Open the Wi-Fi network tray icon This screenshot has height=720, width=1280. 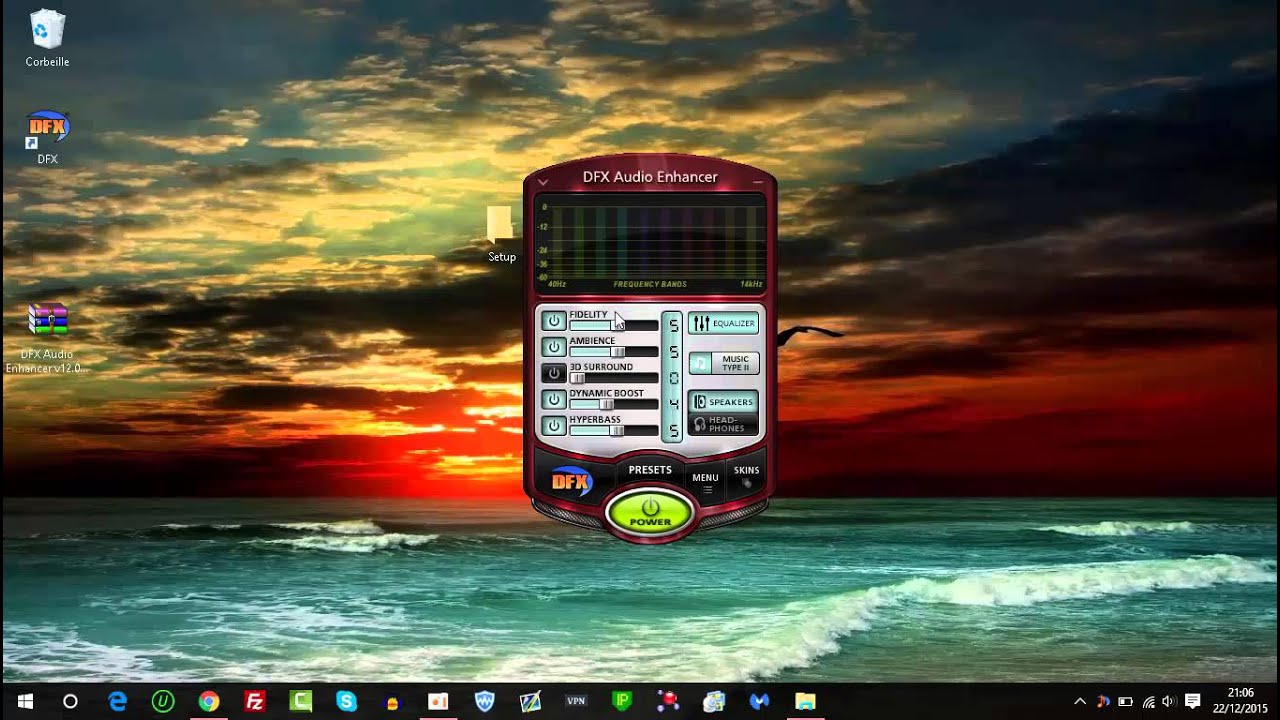click(x=1147, y=702)
